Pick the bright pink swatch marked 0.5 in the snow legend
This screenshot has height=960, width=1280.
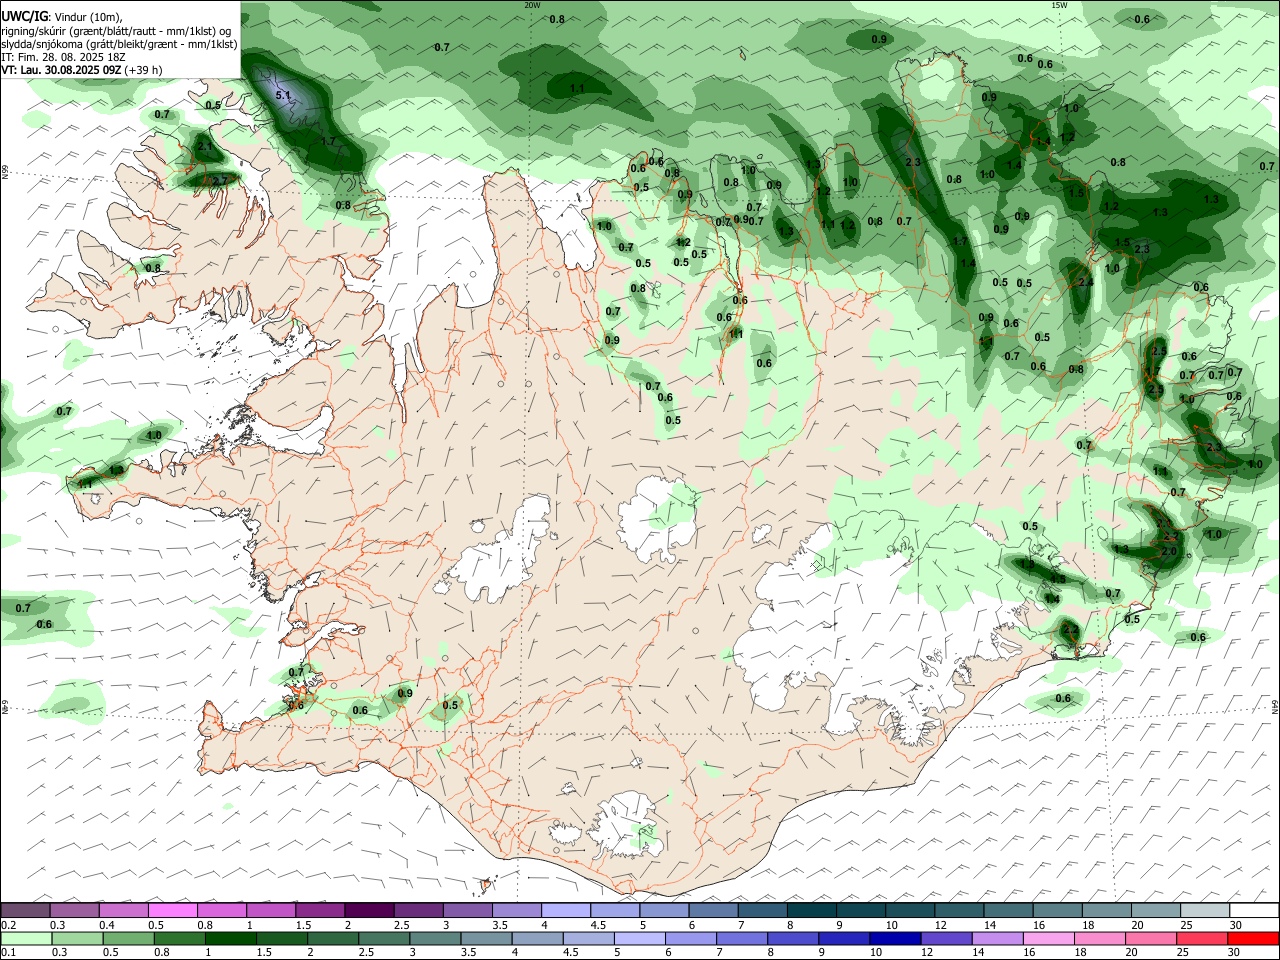pyautogui.click(x=172, y=910)
